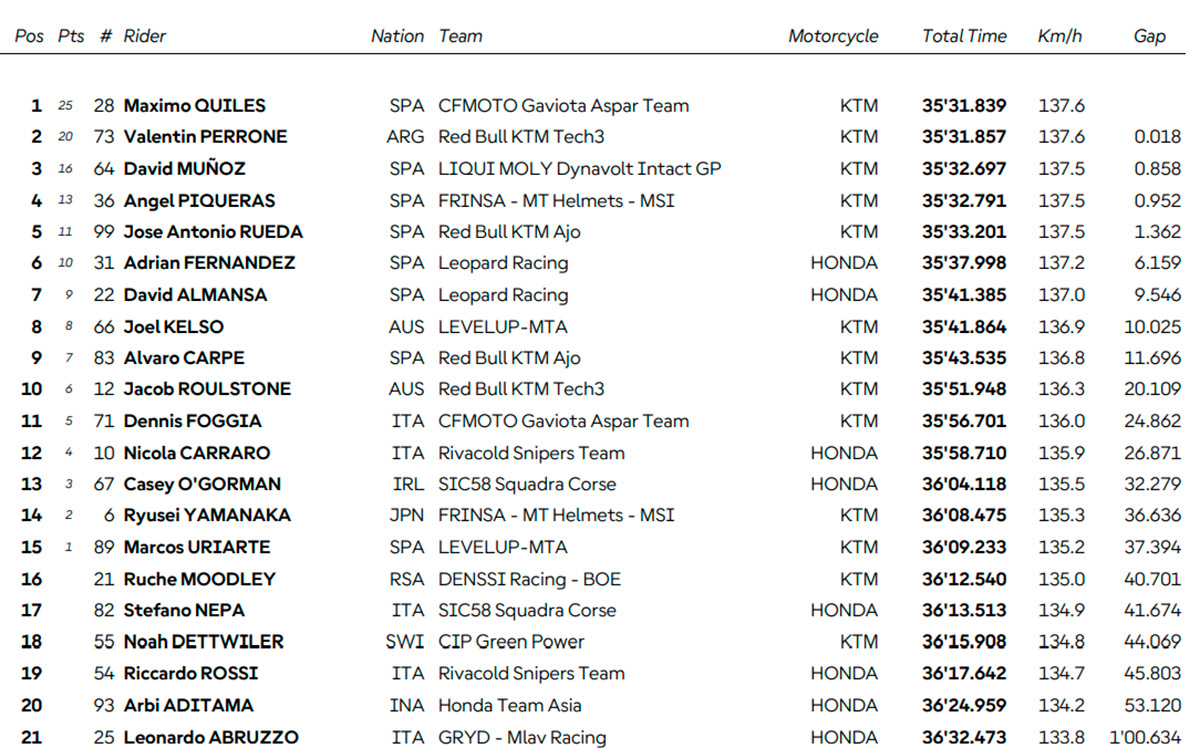The image size is (1200, 748).
Task: Click the Nation column header
Action: (x=397, y=36)
